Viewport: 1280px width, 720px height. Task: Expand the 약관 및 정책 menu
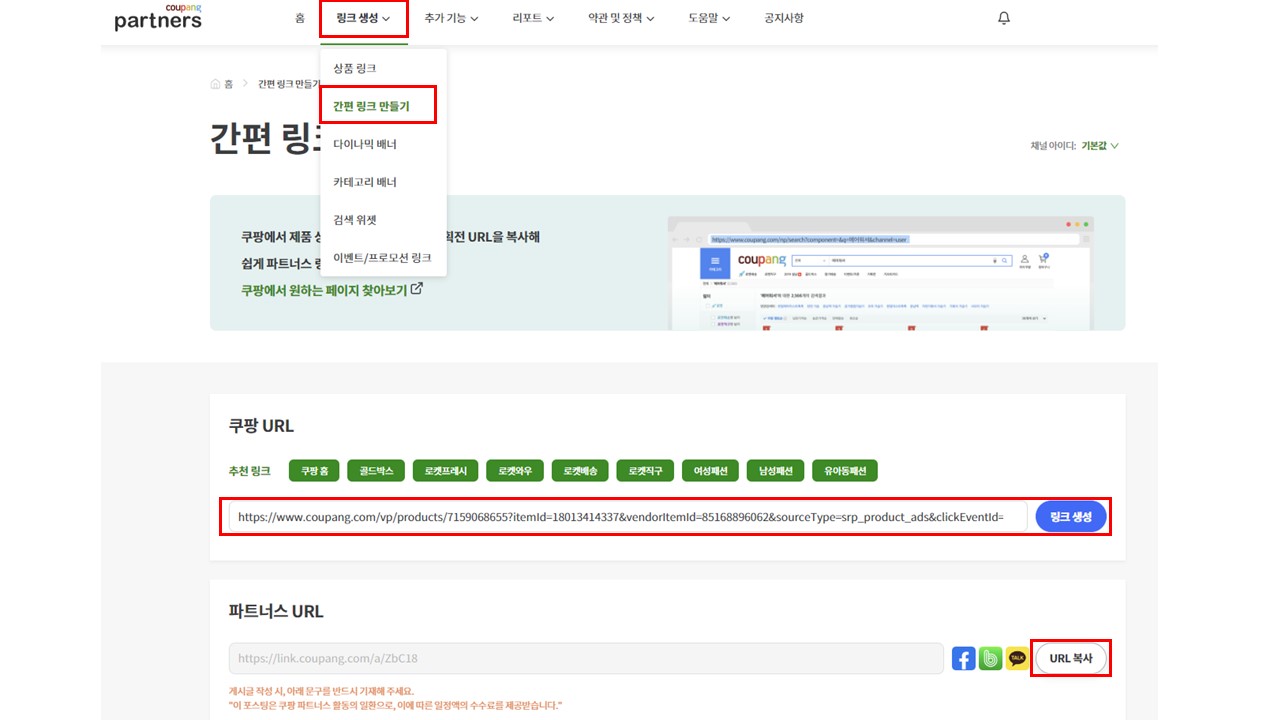[x=621, y=18]
